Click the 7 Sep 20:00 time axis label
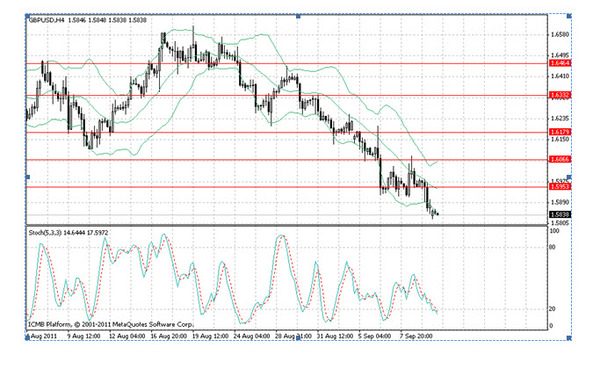 tap(416, 336)
